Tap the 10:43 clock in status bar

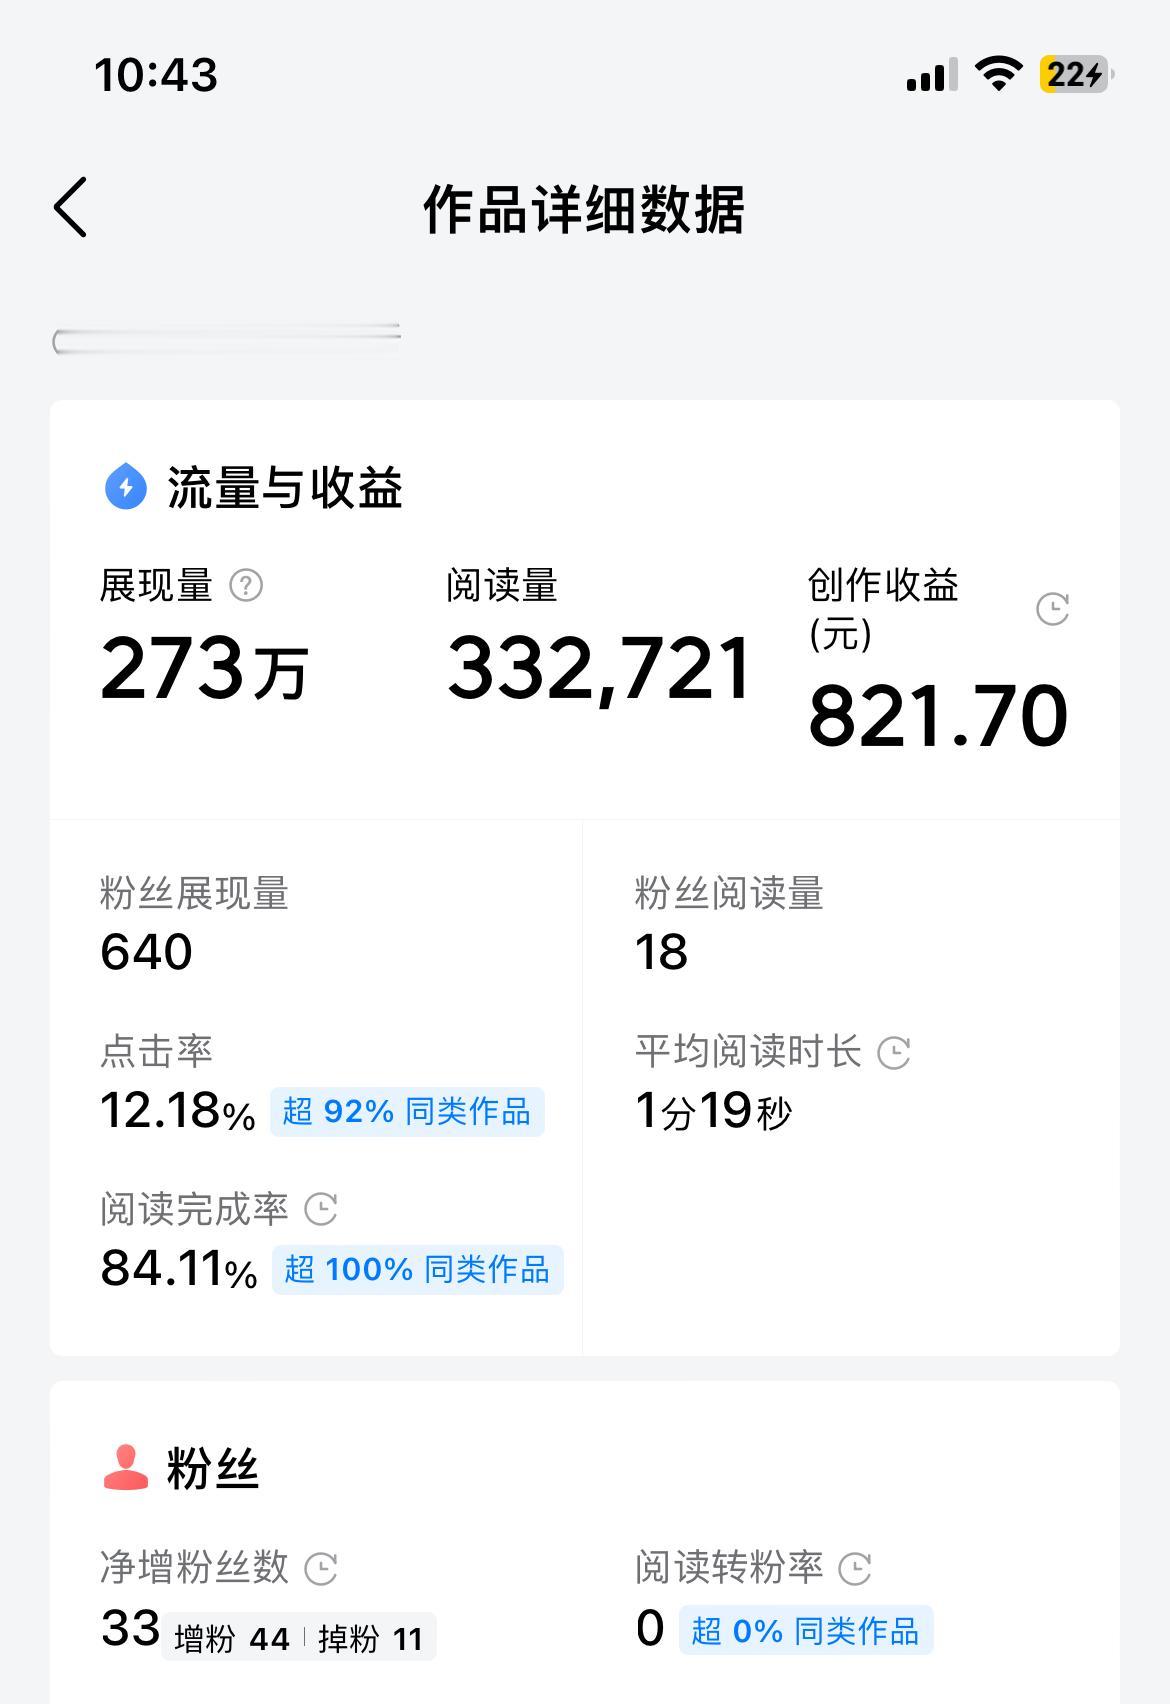click(156, 76)
